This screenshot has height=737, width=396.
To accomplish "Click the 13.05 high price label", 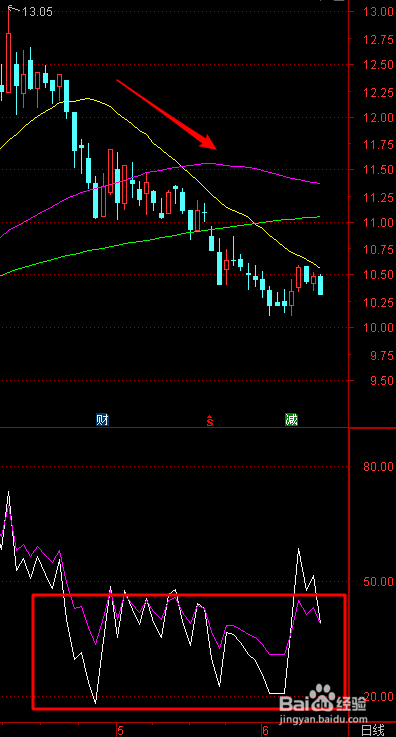I will tap(38, 12).
